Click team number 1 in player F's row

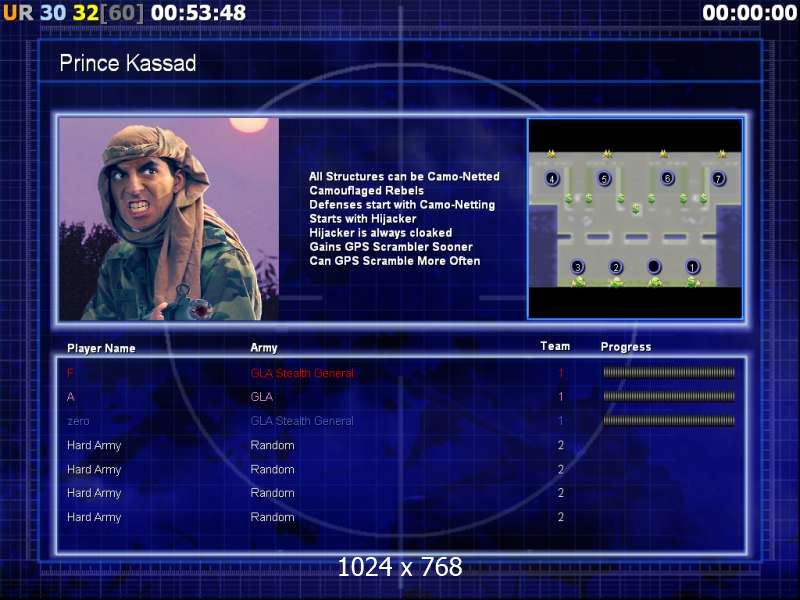click(561, 373)
